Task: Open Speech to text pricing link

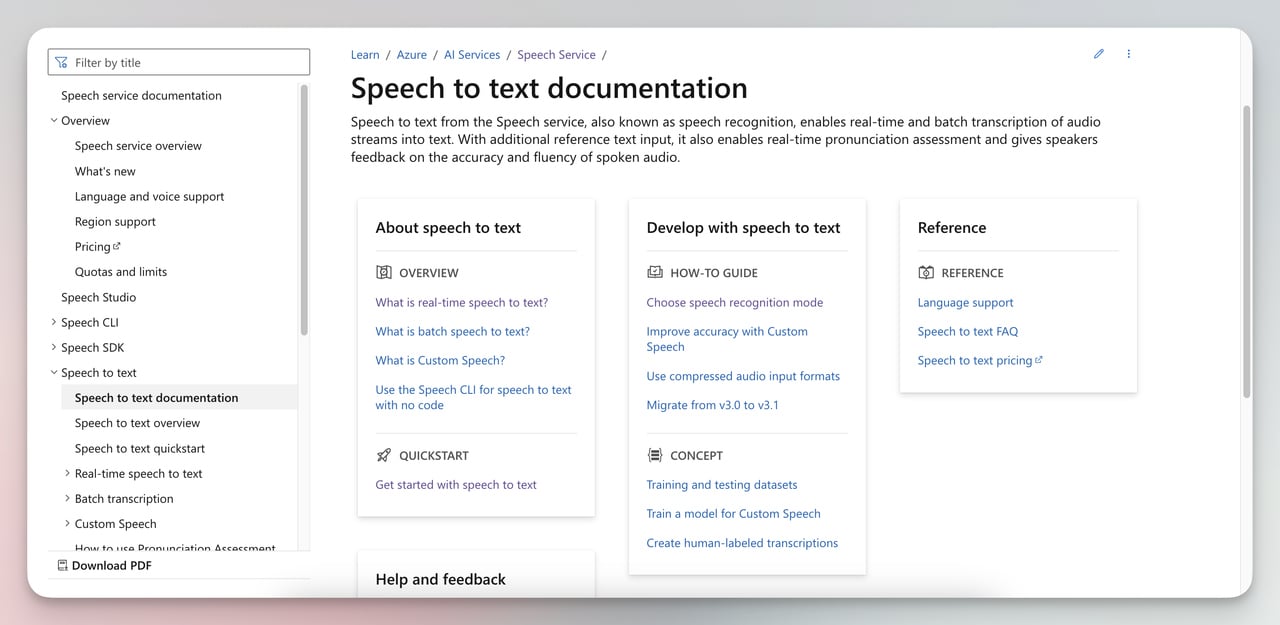Action: 975,361
